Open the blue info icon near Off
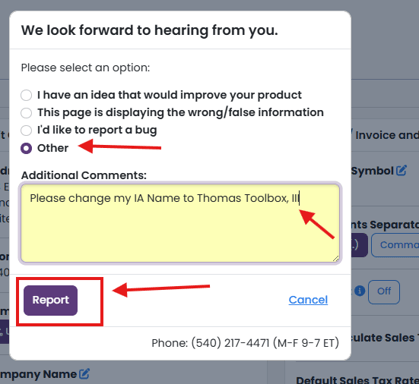The width and height of the screenshot is (419, 384). tap(360, 291)
